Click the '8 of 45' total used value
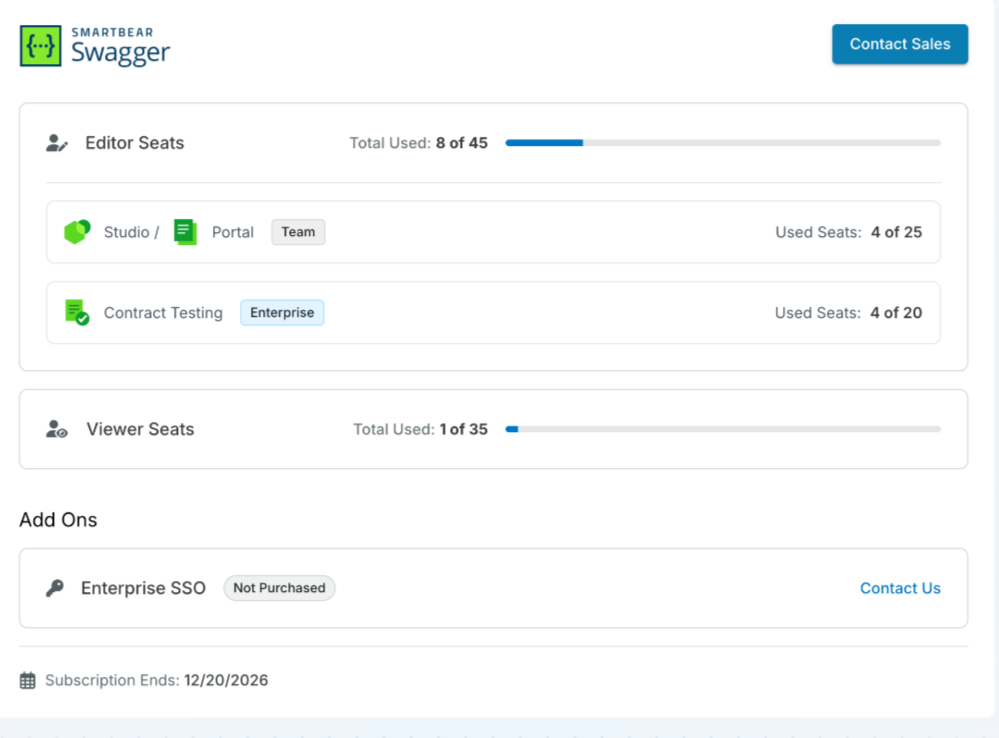 click(462, 143)
